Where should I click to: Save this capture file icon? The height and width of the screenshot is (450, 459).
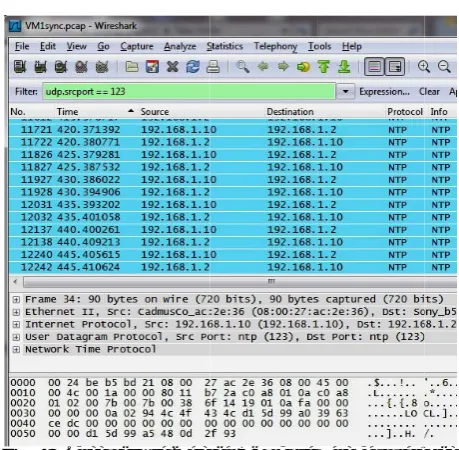(152, 67)
